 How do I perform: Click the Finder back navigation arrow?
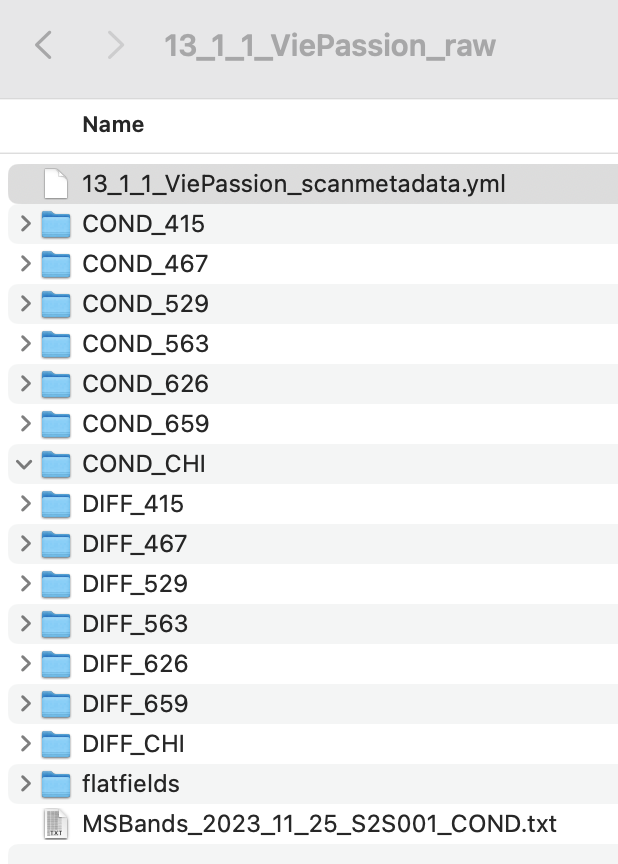[x=43, y=45]
